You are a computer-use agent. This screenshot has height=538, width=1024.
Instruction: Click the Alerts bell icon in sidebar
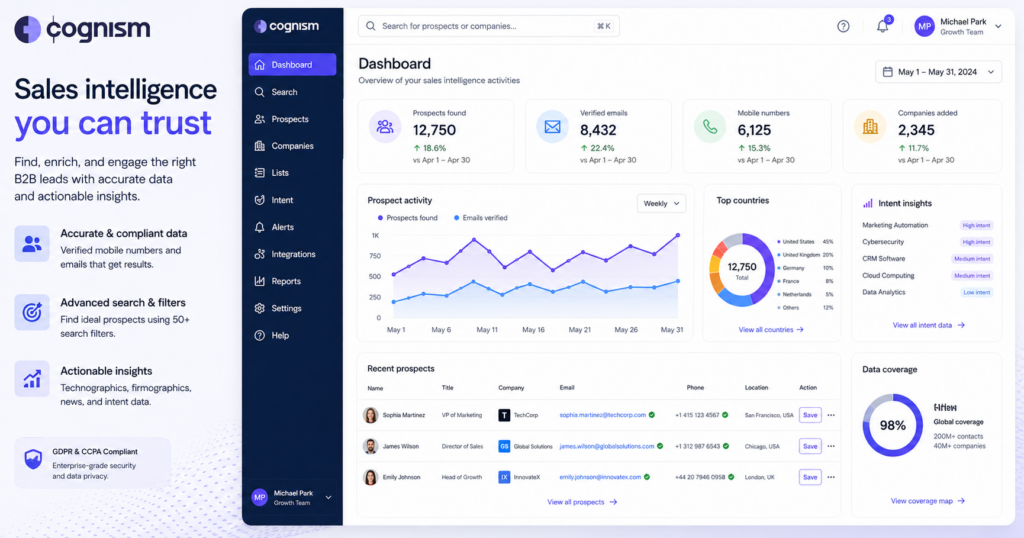point(260,227)
